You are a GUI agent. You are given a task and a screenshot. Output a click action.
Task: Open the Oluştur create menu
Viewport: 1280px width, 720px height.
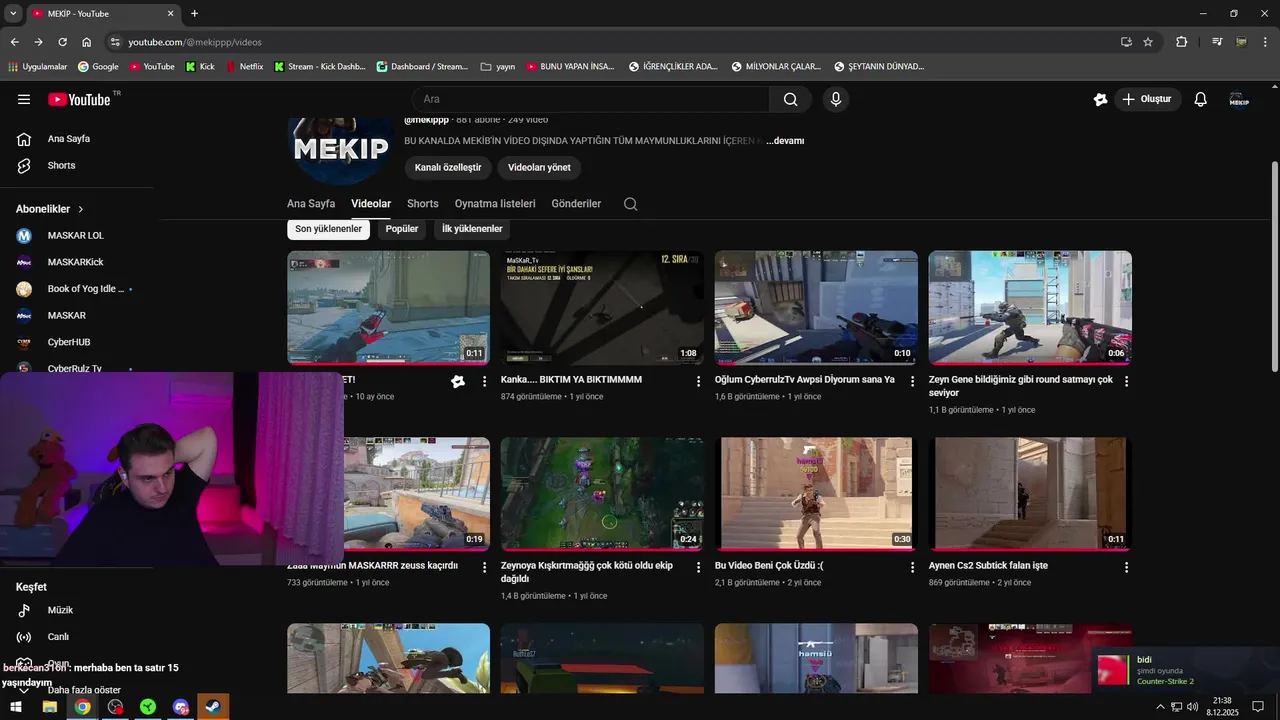point(1147,99)
